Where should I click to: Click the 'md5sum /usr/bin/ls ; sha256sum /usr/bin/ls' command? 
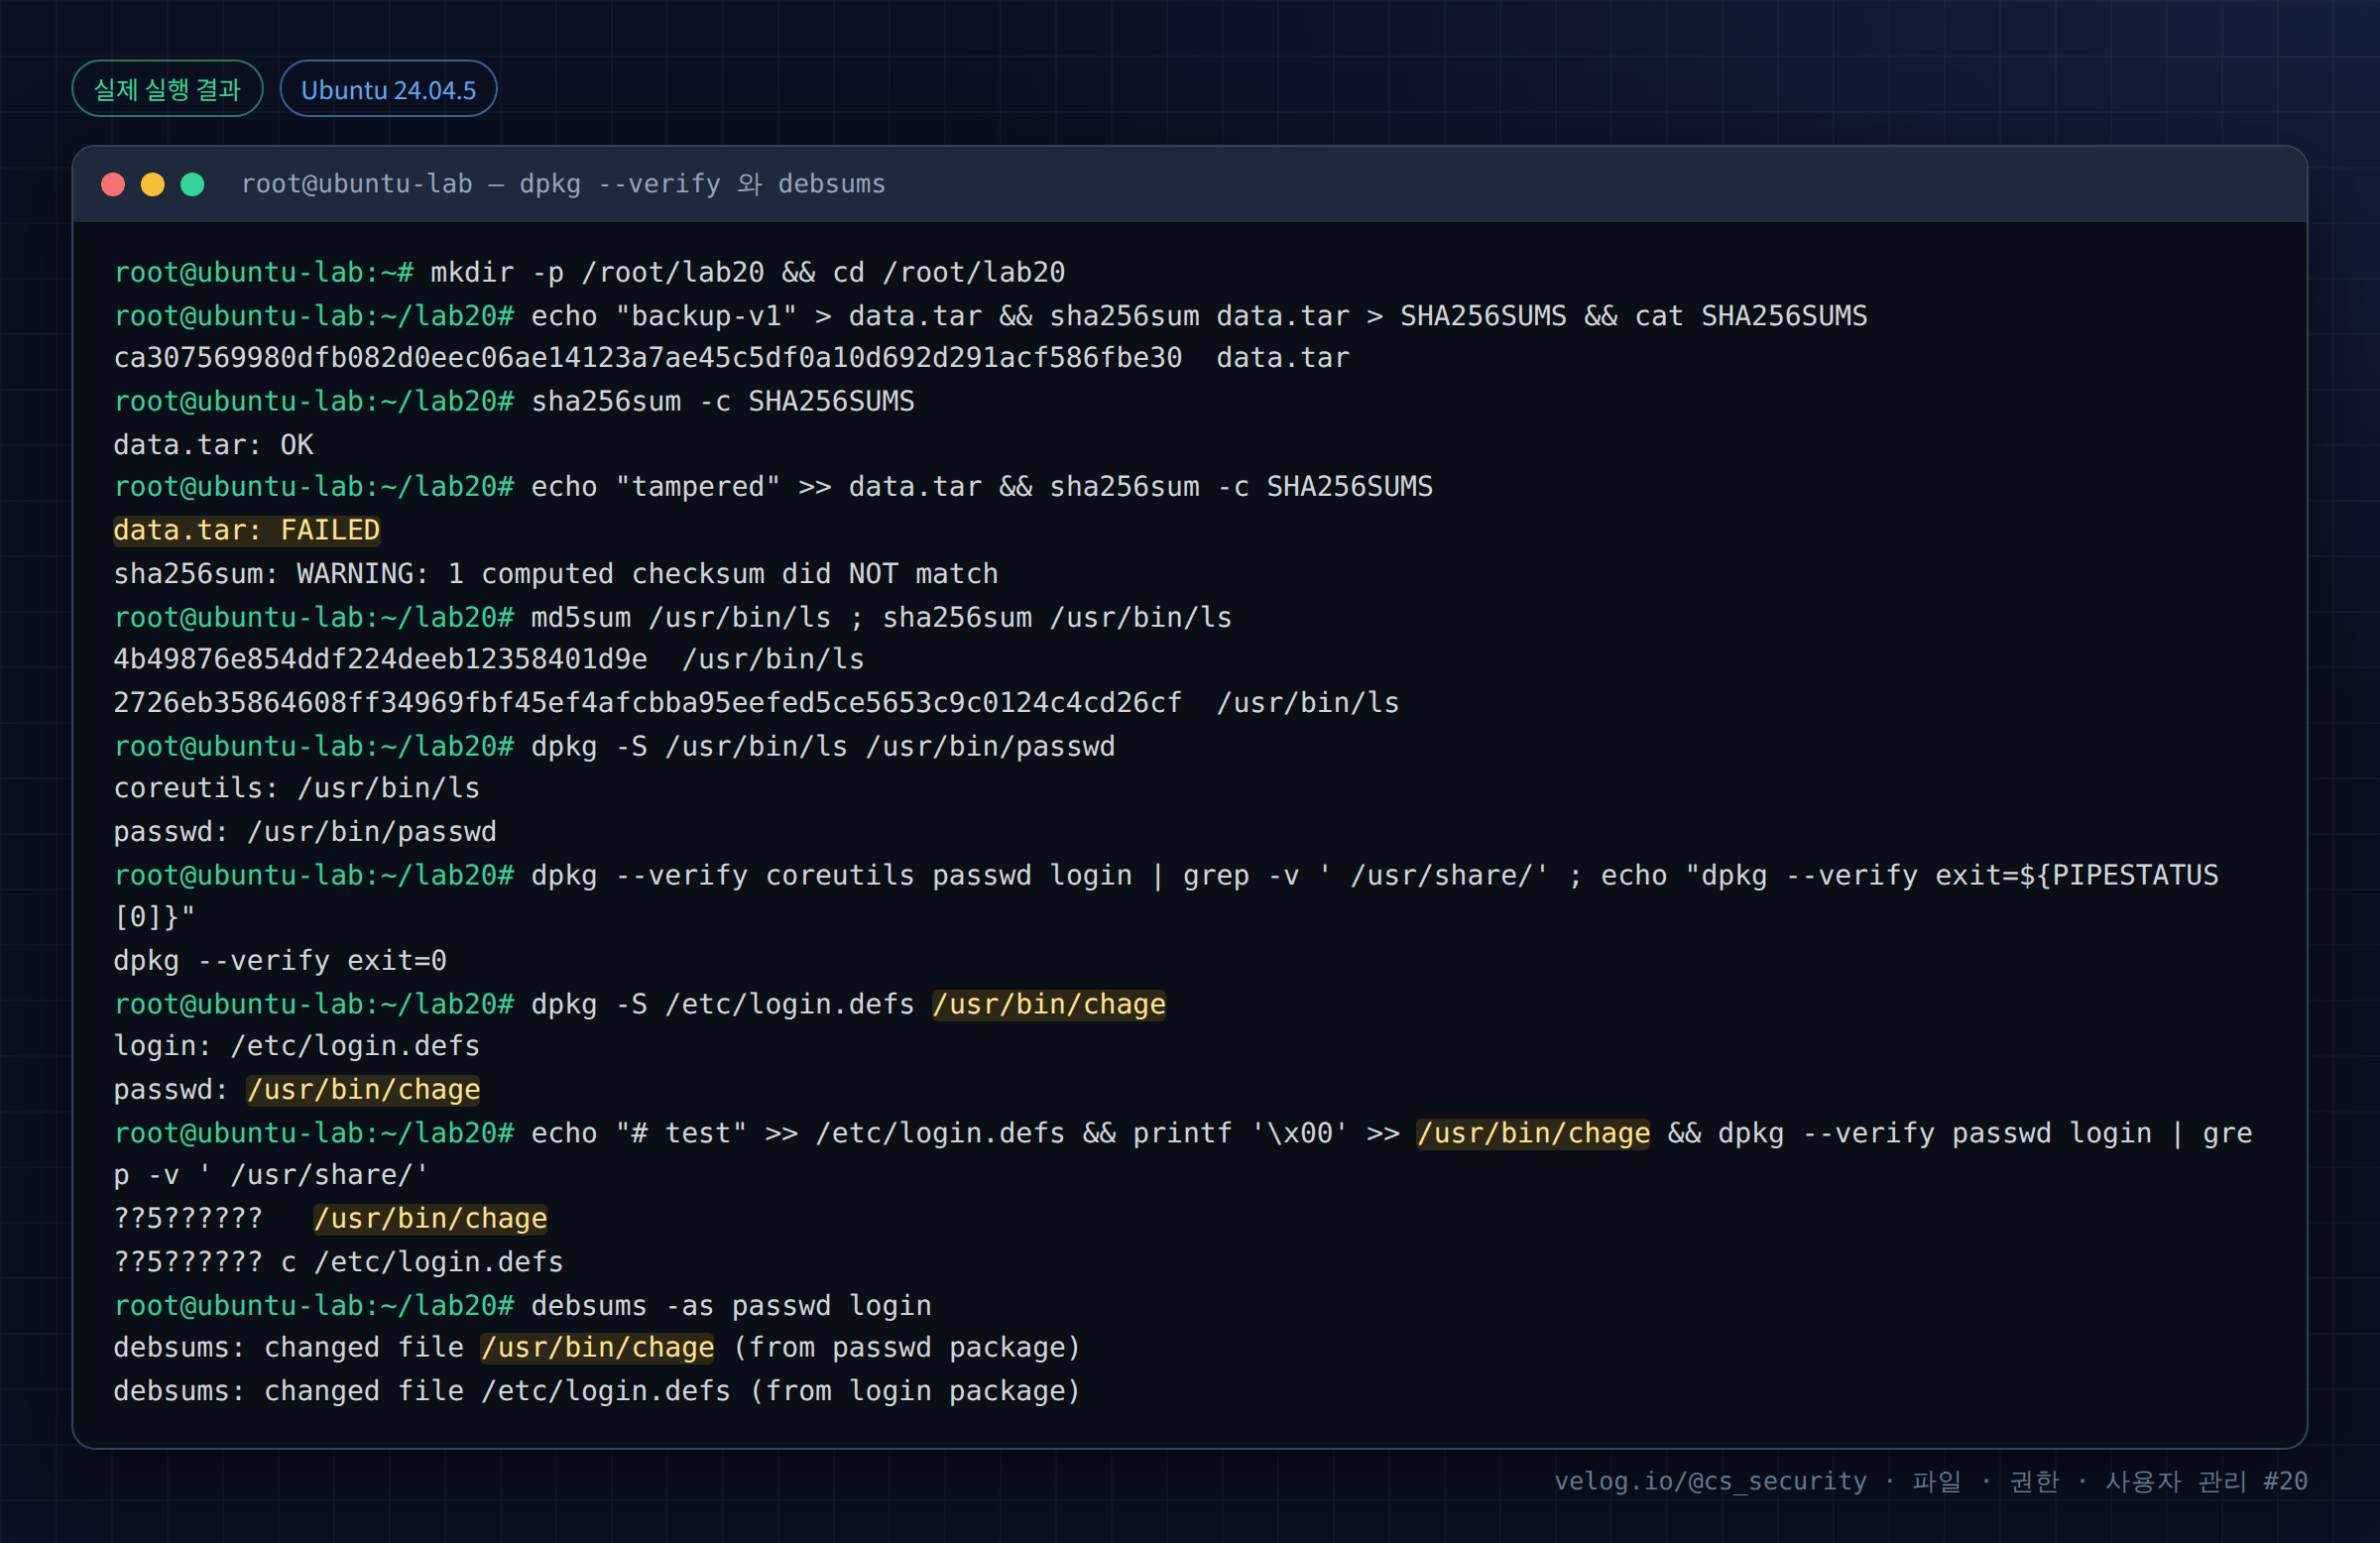(673, 618)
